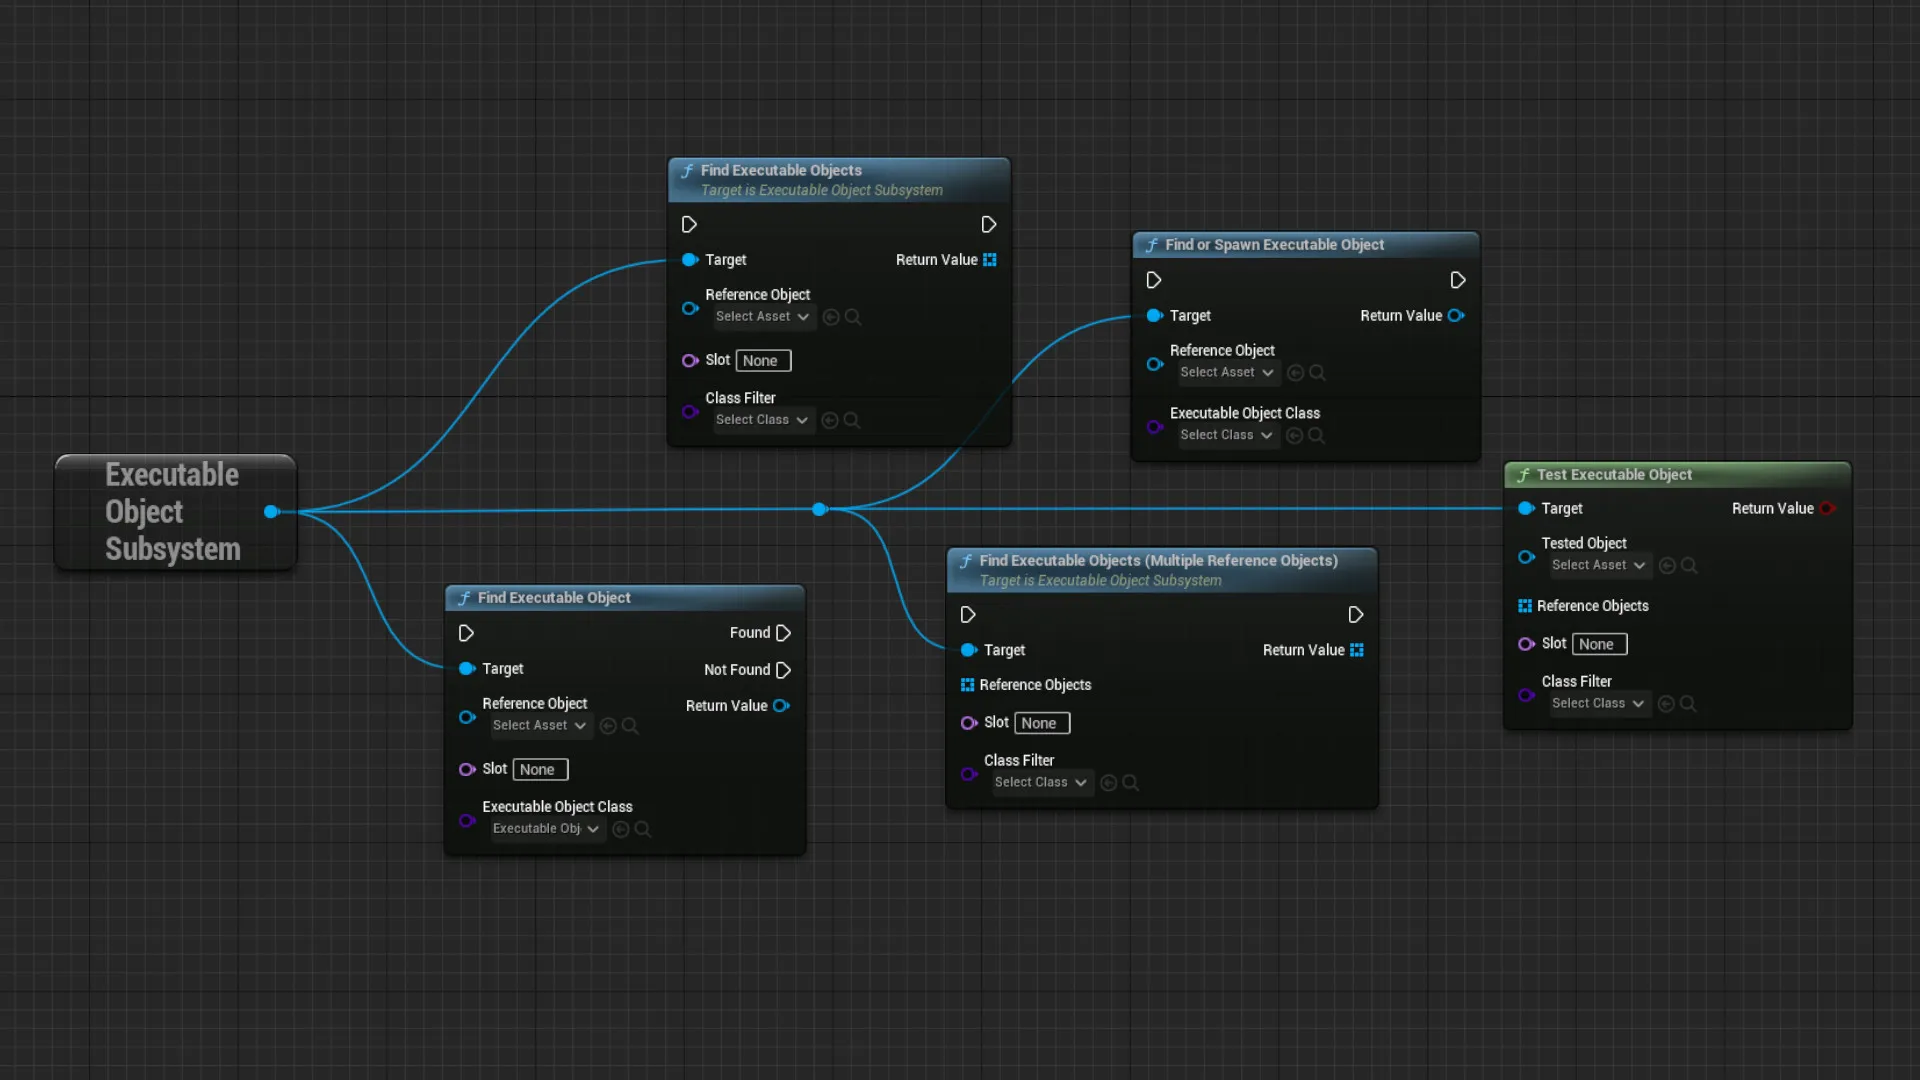Open Select Asset dropdown on Find Executable Objects
This screenshot has width=1920, height=1080.
coord(763,317)
